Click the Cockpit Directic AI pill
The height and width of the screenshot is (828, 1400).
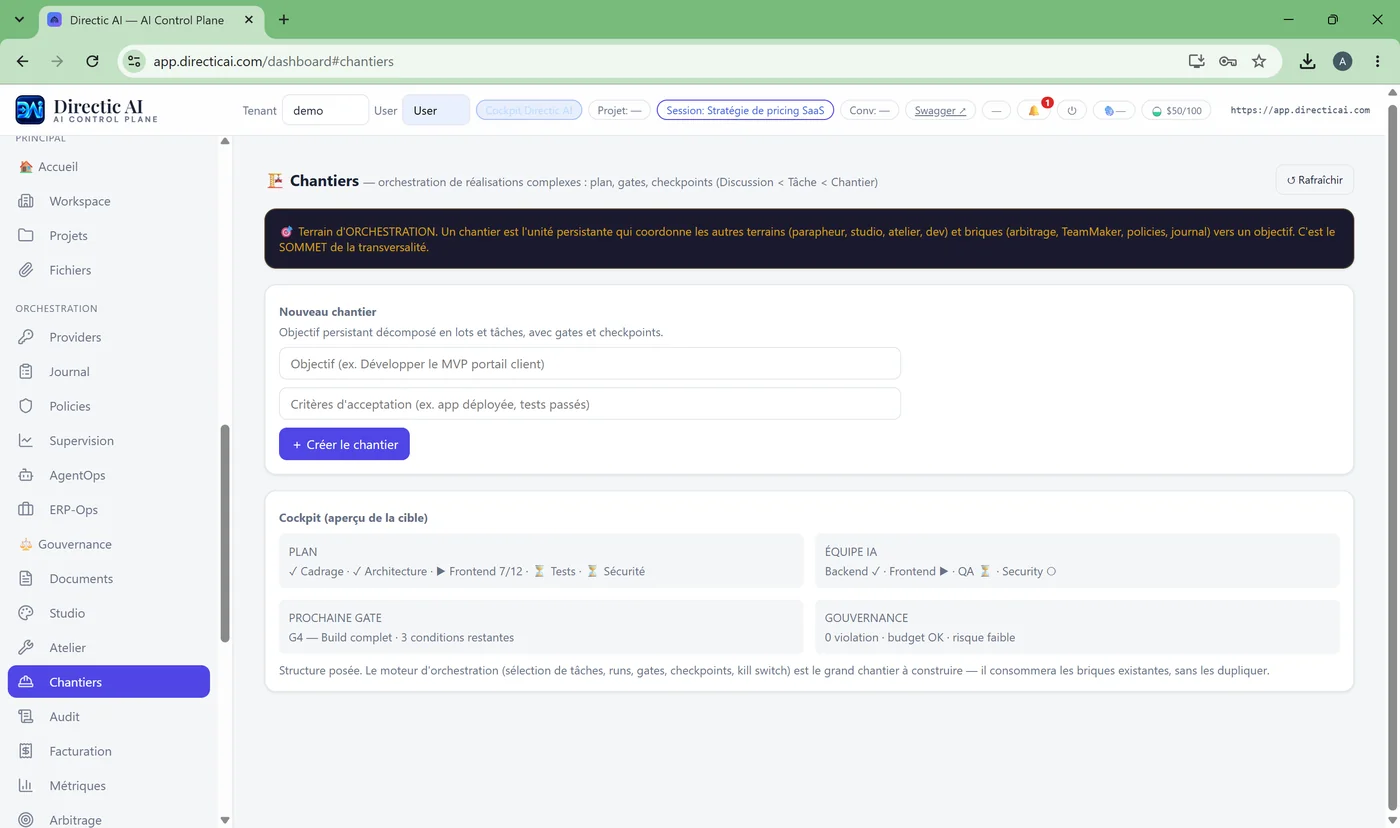coord(529,110)
